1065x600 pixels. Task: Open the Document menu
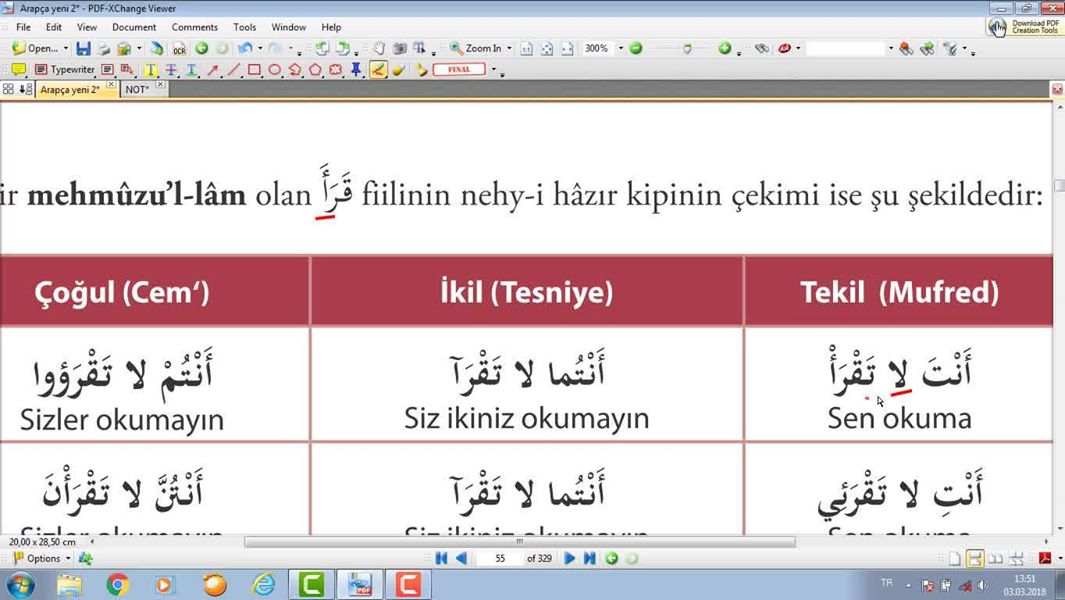134,27
